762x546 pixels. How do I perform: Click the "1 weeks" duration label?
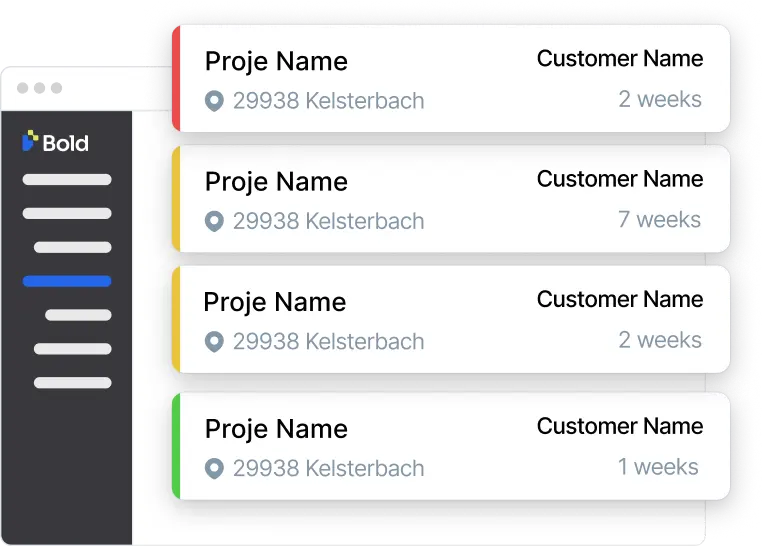(659, 466)
